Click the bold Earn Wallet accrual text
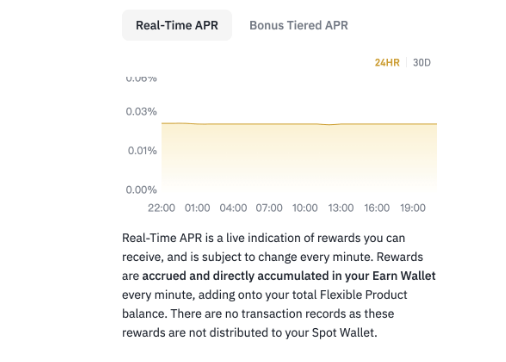 289,276
